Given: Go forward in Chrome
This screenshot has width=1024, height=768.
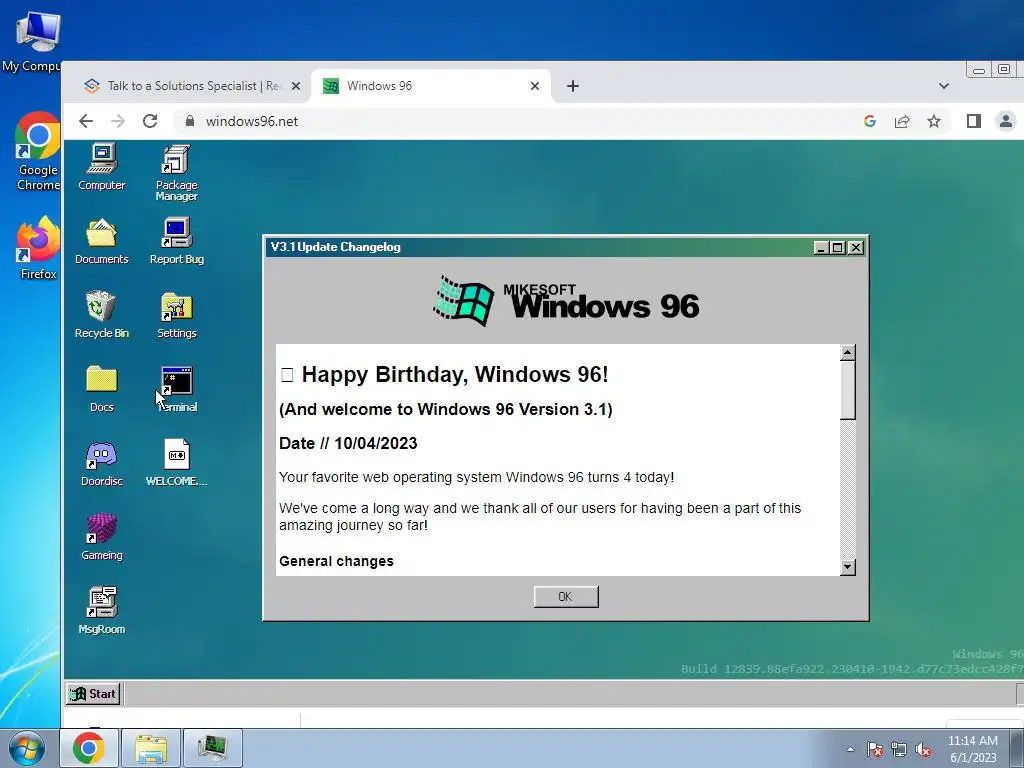Looking at the screenshot, I should point(118,121).
